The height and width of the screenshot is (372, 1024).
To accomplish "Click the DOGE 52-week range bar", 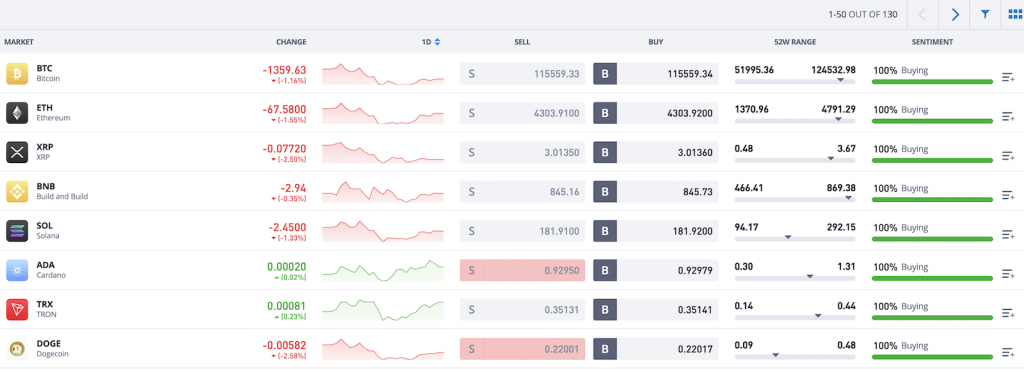I will [795, 356].
